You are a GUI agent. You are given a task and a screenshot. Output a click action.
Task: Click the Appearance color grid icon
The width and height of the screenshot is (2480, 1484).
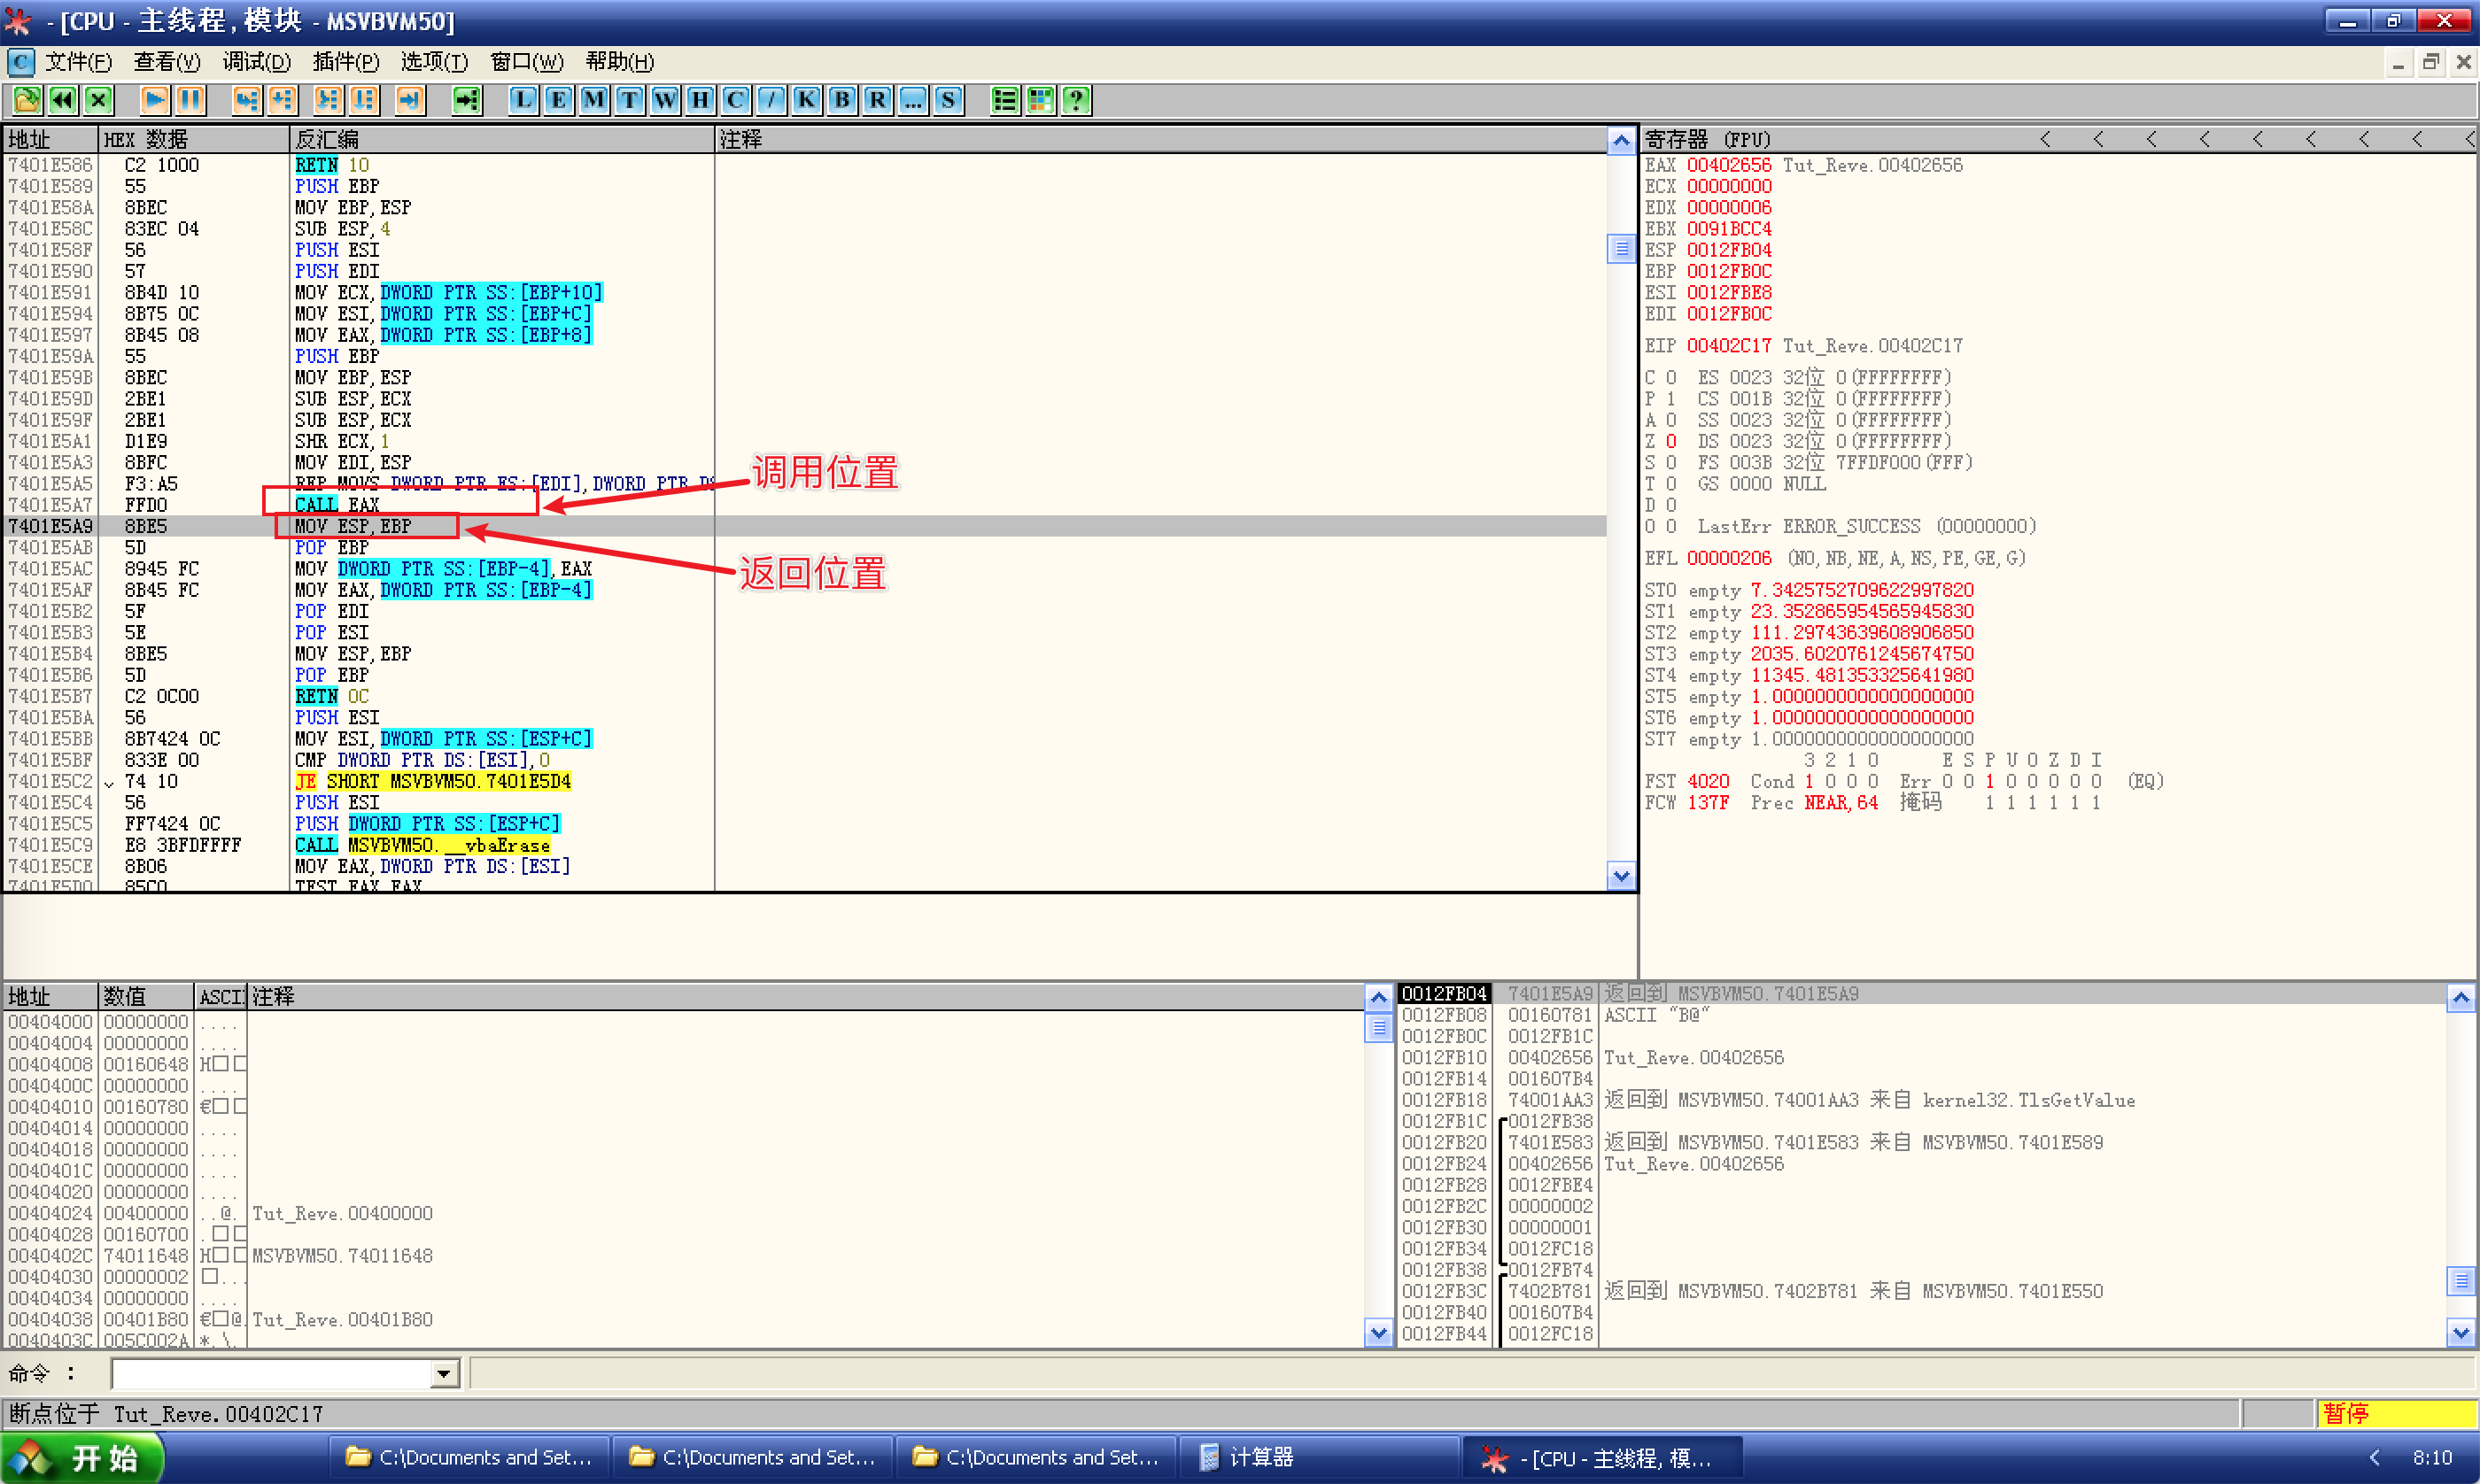(x=1040, y=100)
